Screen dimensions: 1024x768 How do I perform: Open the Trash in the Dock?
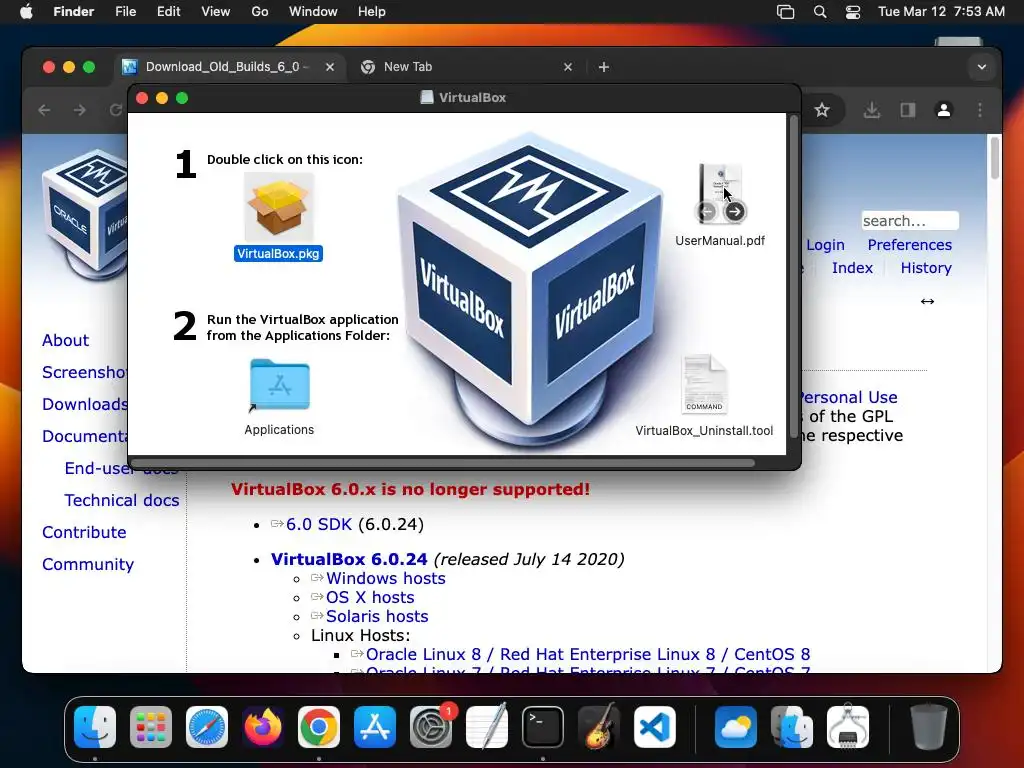928,727
